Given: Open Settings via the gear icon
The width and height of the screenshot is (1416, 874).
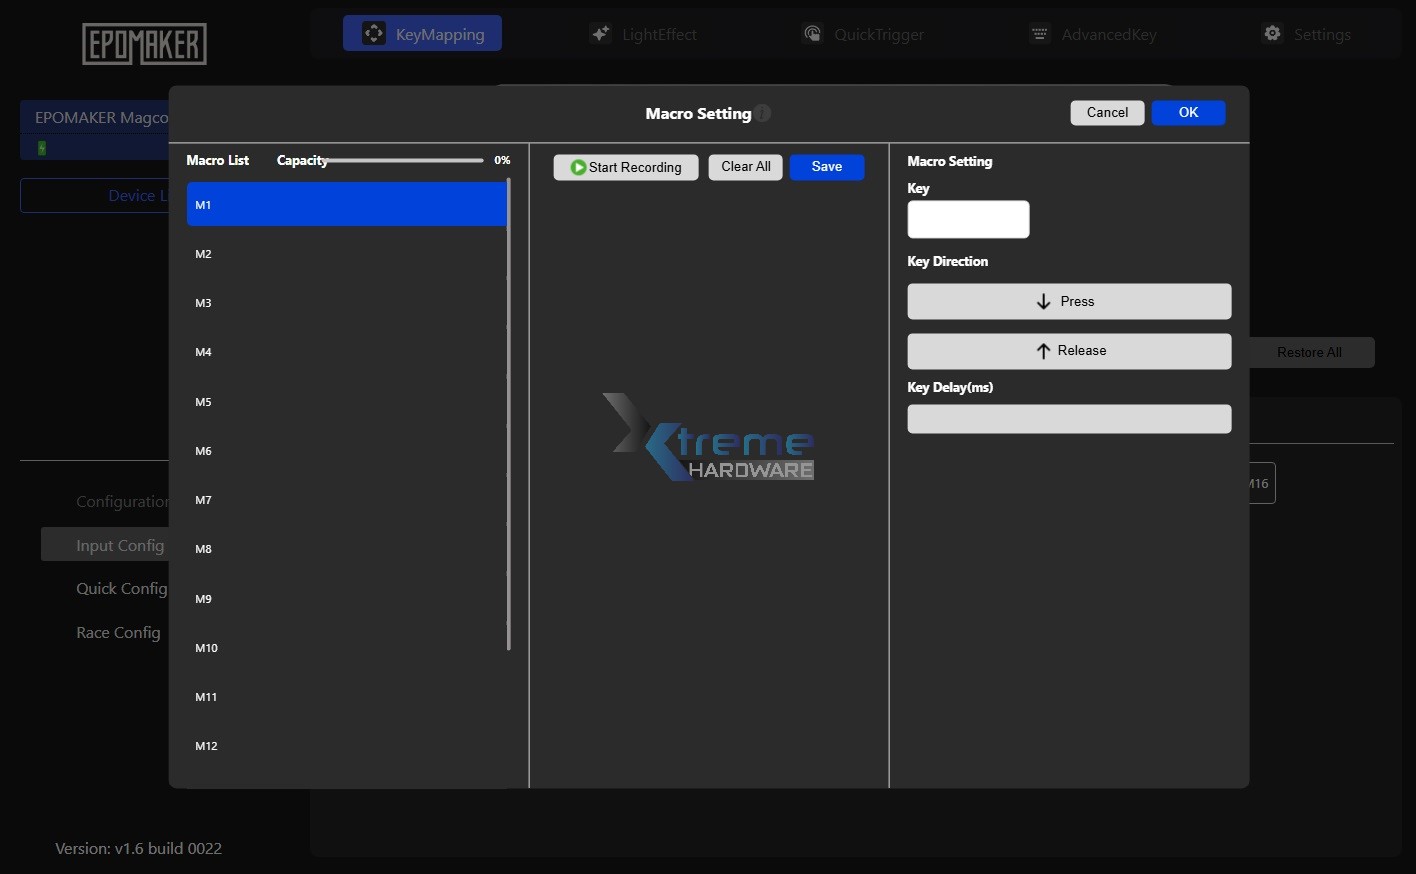Looking at the screenshot, I should click(1272, 32).
